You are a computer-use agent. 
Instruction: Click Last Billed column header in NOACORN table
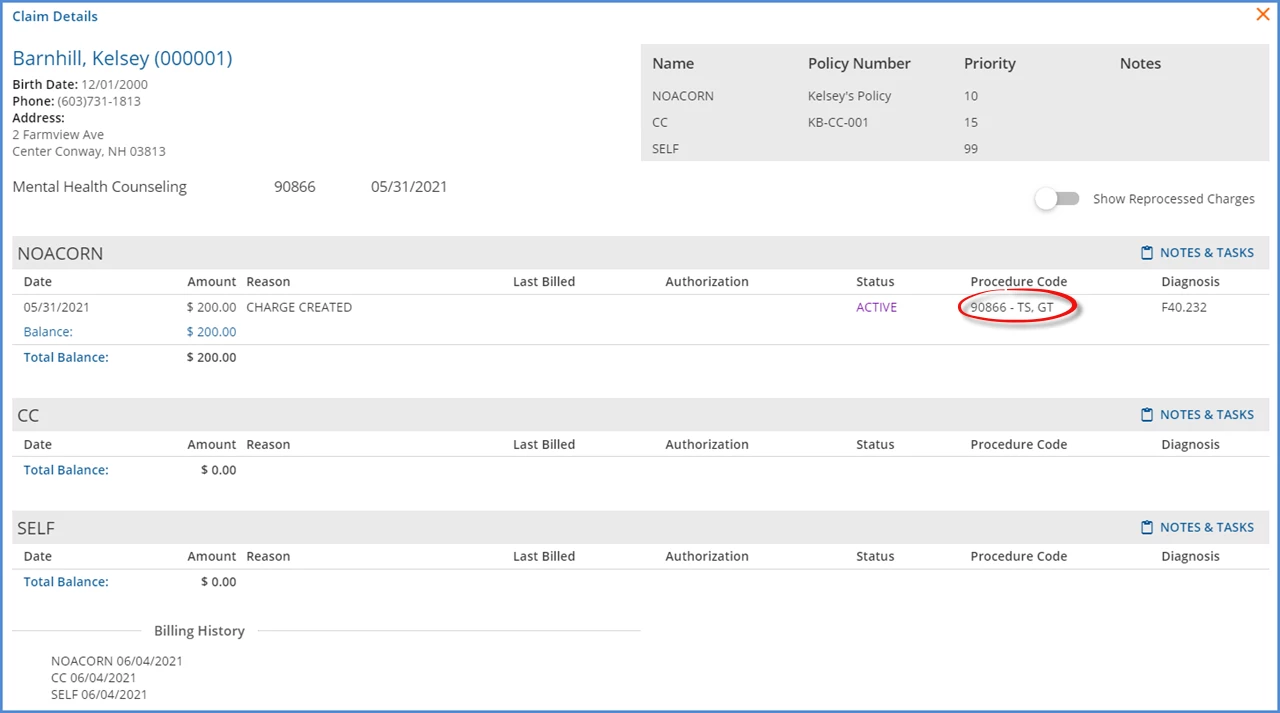point(544,282)
